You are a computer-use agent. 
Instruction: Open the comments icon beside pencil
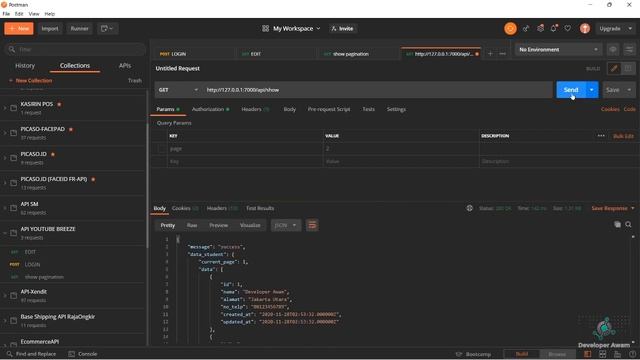(628, 69)
